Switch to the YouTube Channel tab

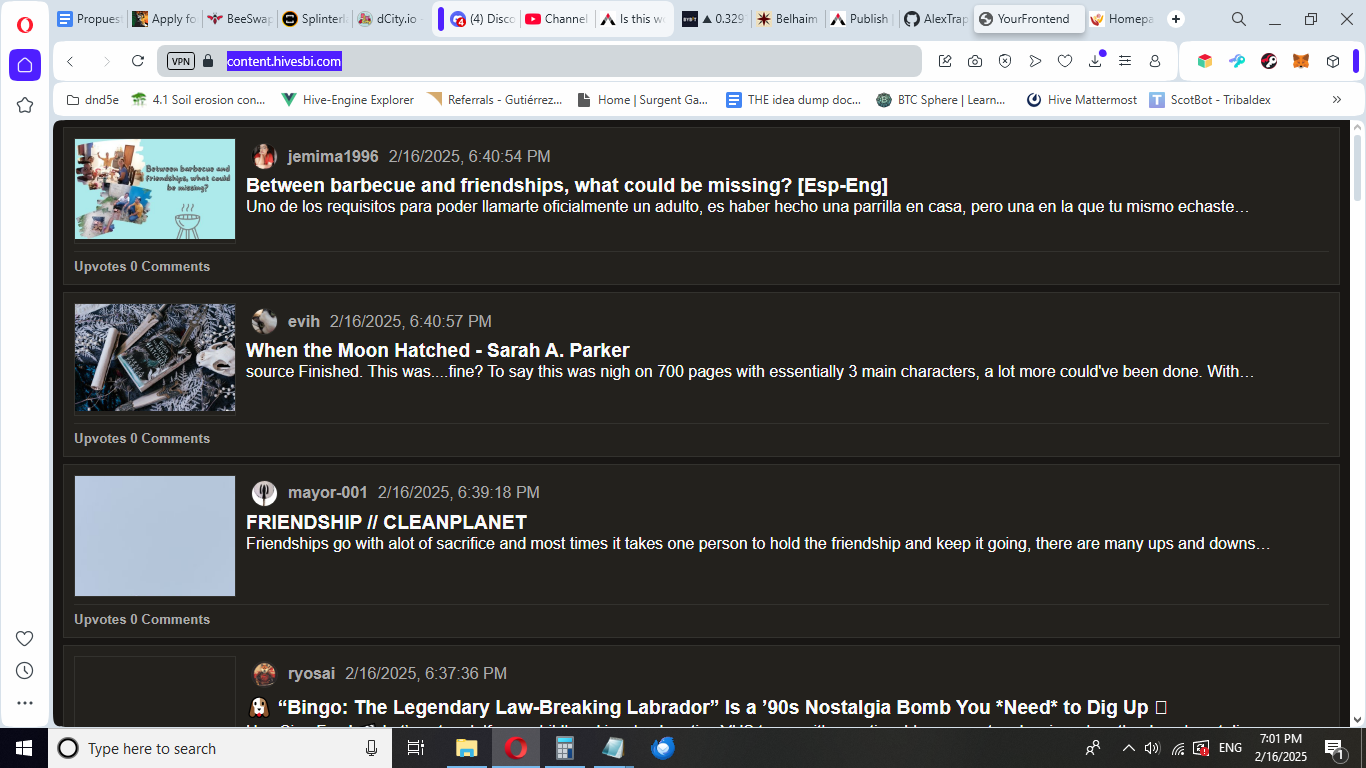click(557, 19)
